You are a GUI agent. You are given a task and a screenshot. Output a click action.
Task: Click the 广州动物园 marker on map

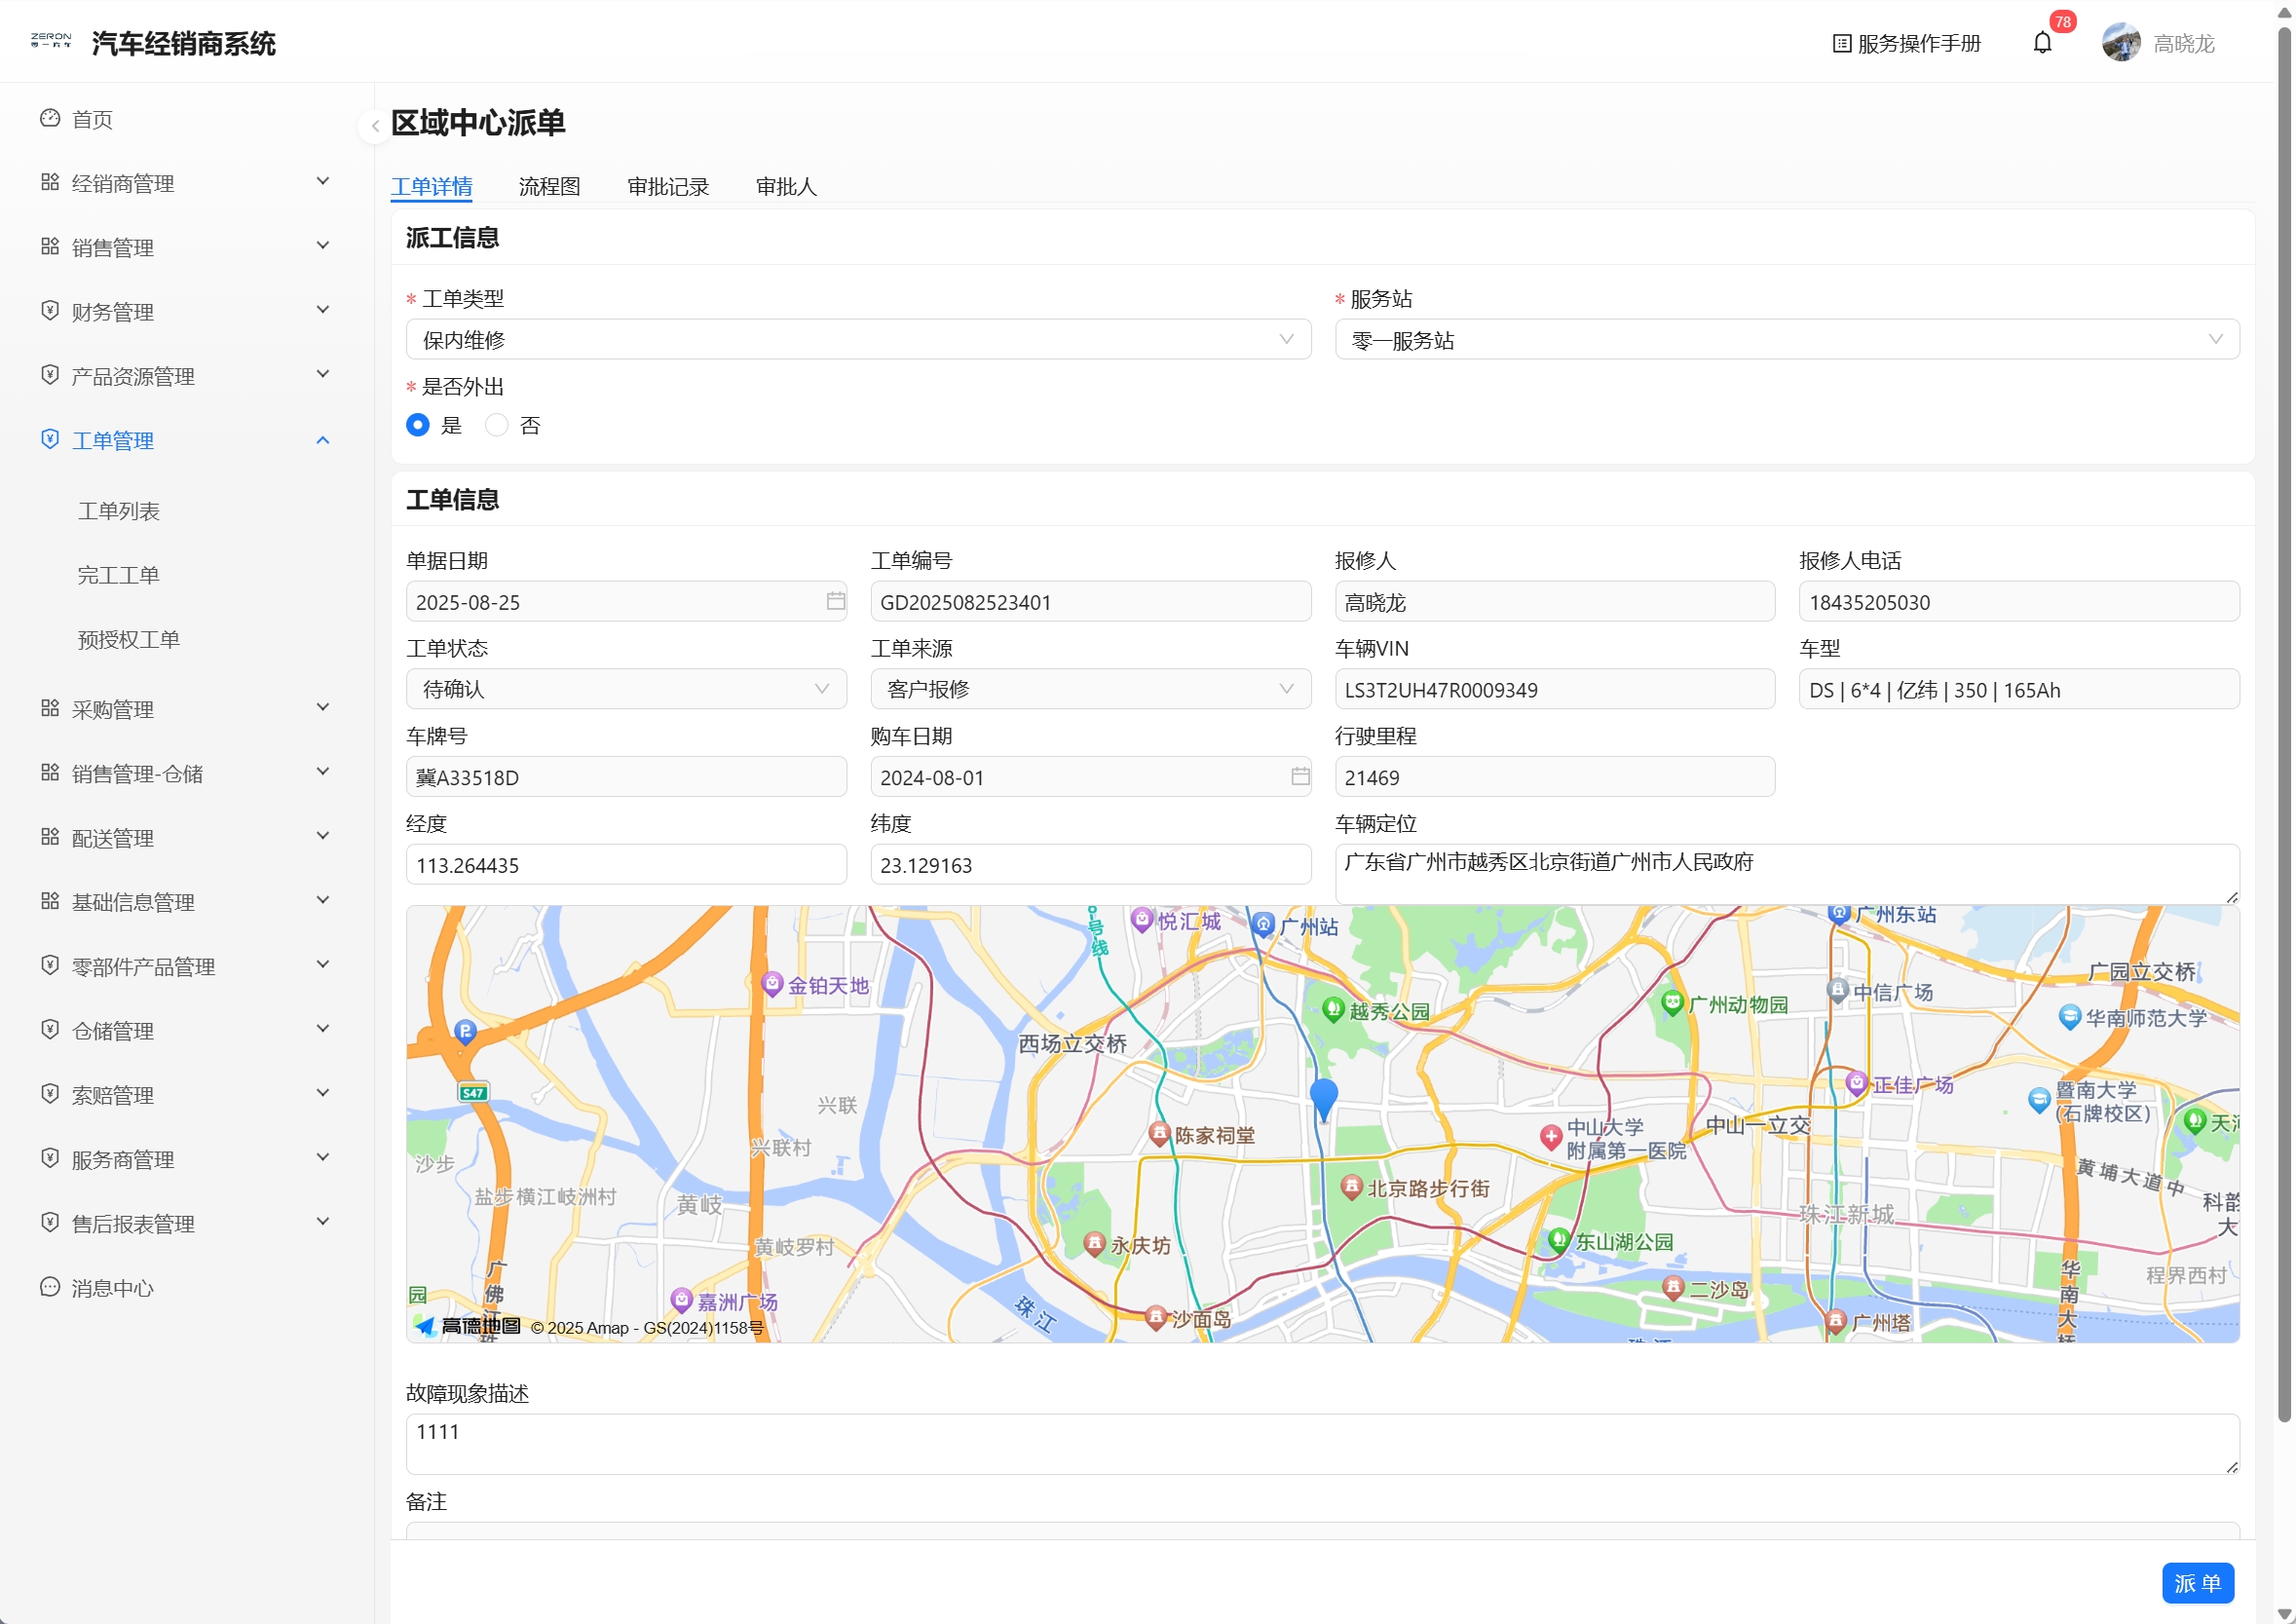pyautogui.click(x=1672, y=1003)
